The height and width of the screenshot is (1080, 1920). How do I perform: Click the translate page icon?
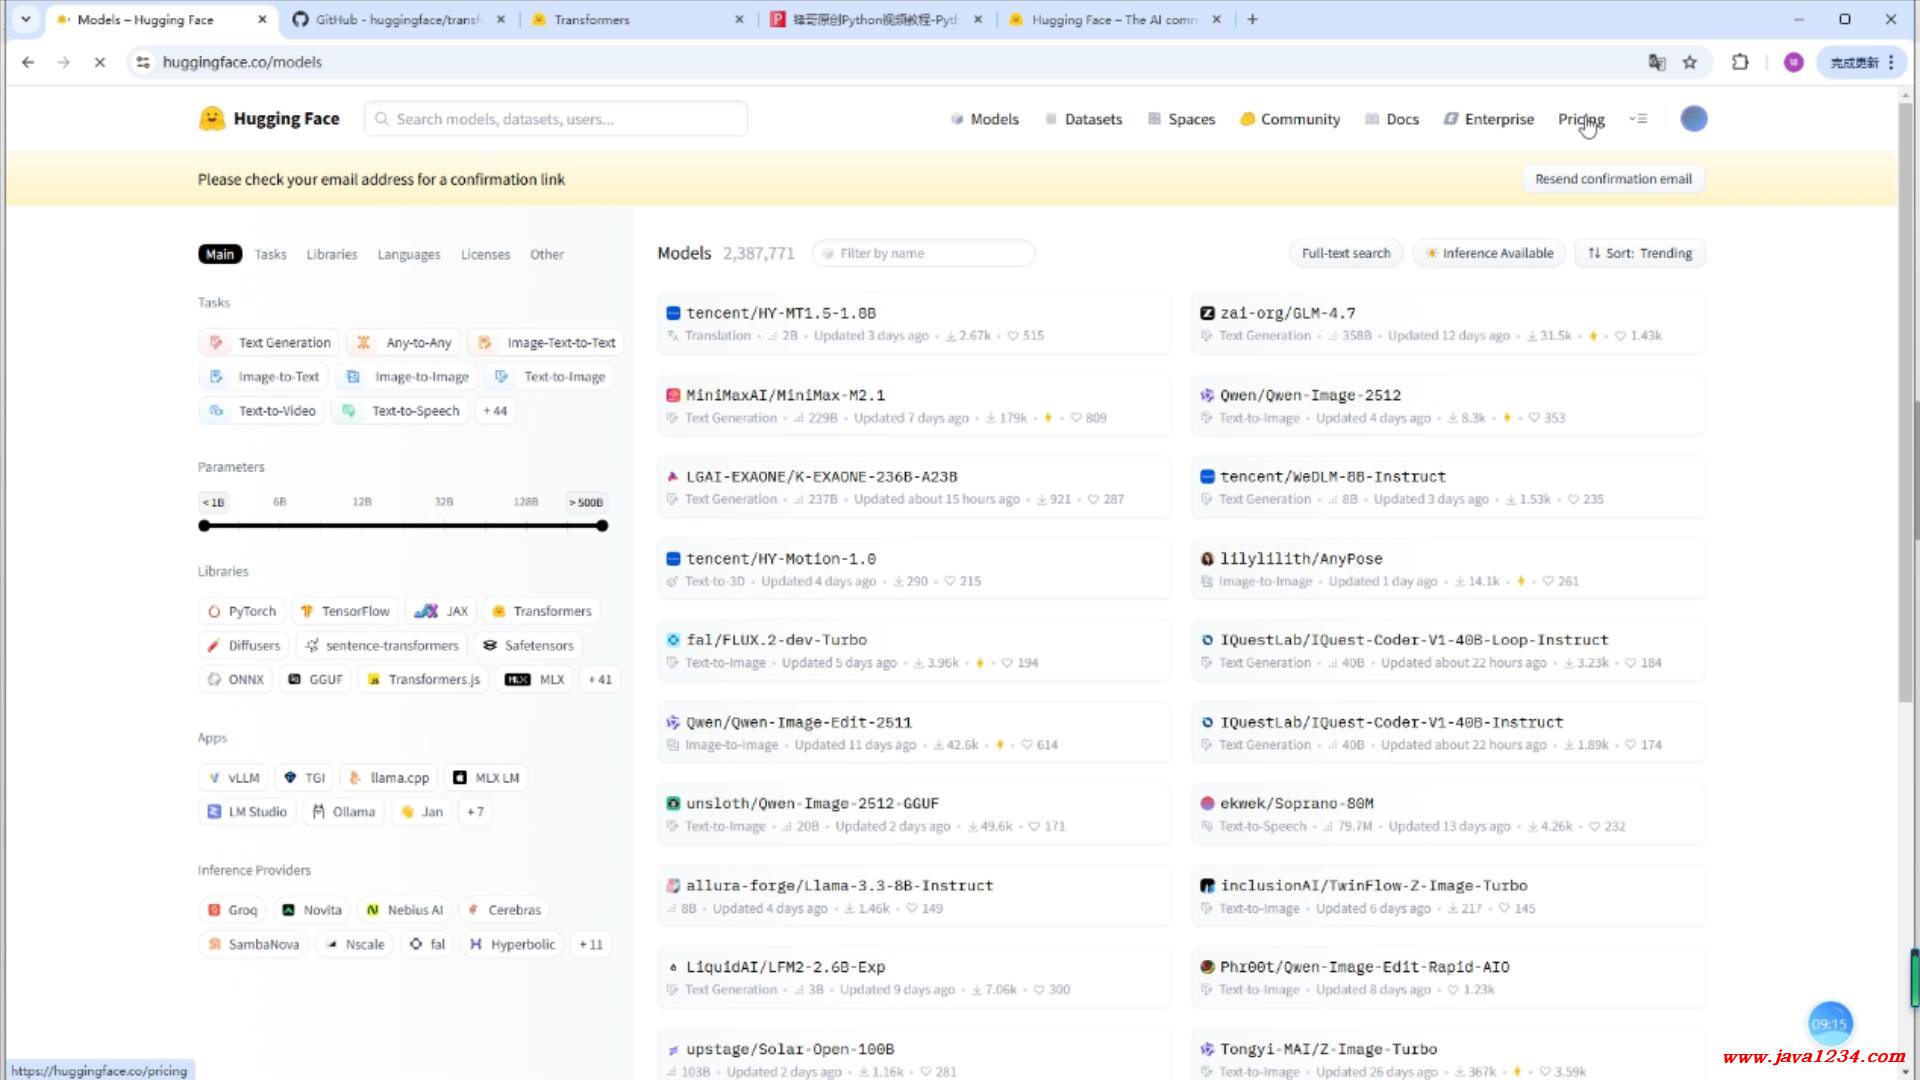click(x=1657, y=62)
